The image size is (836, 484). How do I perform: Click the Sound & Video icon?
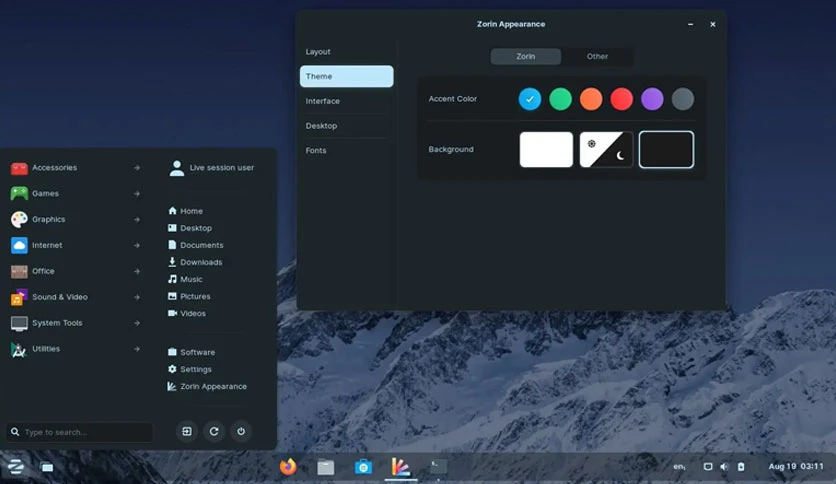tap(19, 297)
